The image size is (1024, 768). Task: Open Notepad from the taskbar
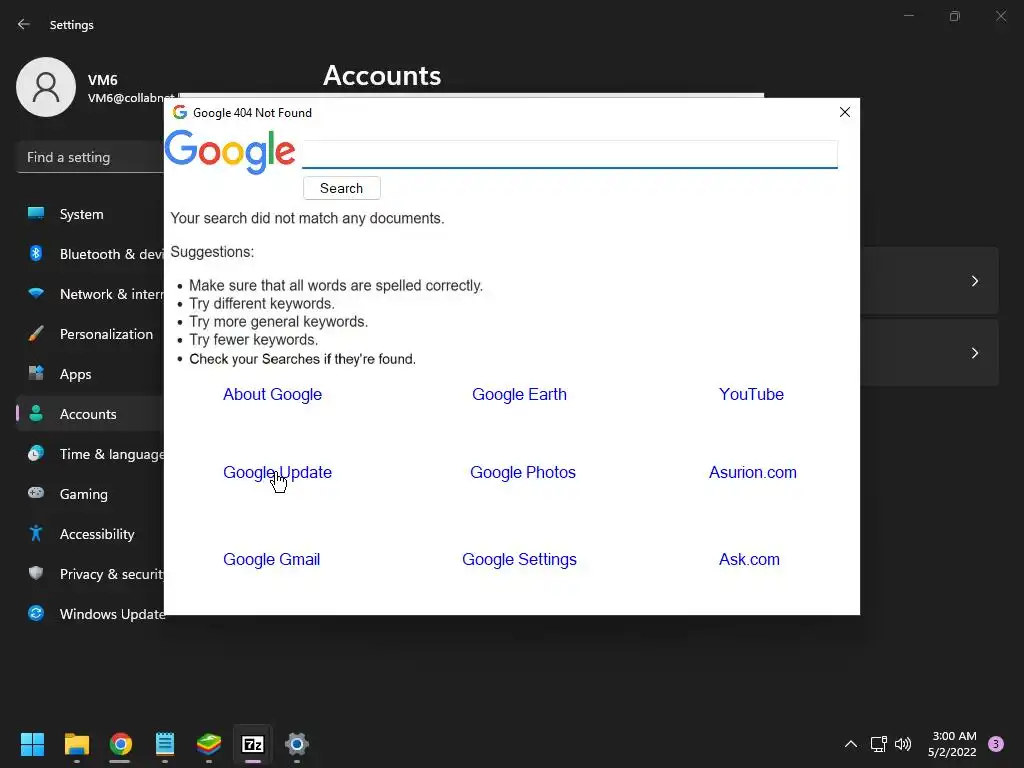[165, 744]
